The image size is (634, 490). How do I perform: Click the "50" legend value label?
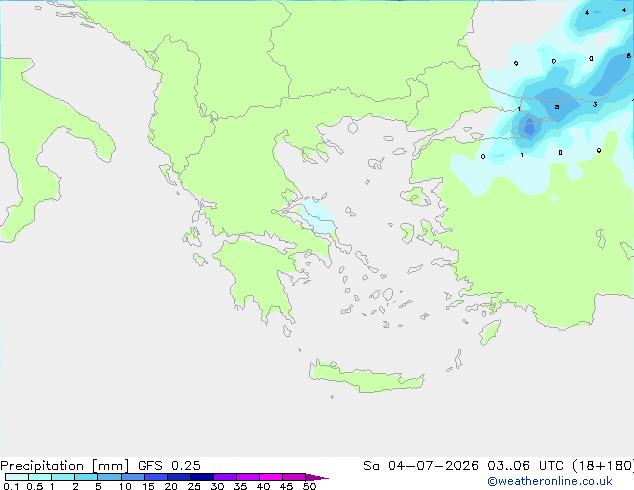309,486
